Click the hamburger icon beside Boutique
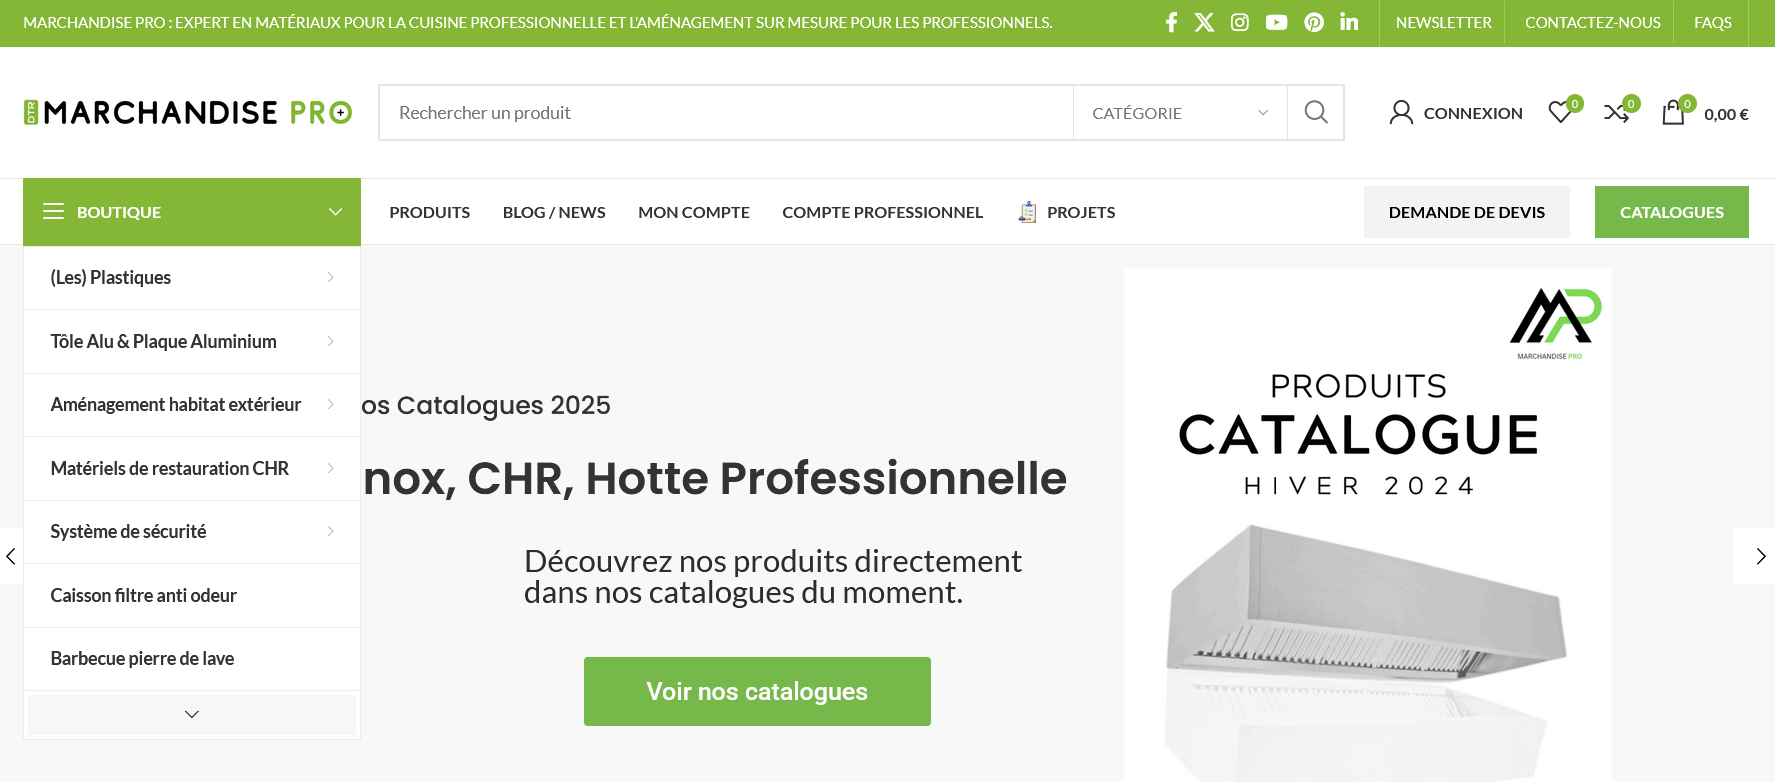Image resolution: width=1775 pixels, height=782 pixels. click(53, 212)
